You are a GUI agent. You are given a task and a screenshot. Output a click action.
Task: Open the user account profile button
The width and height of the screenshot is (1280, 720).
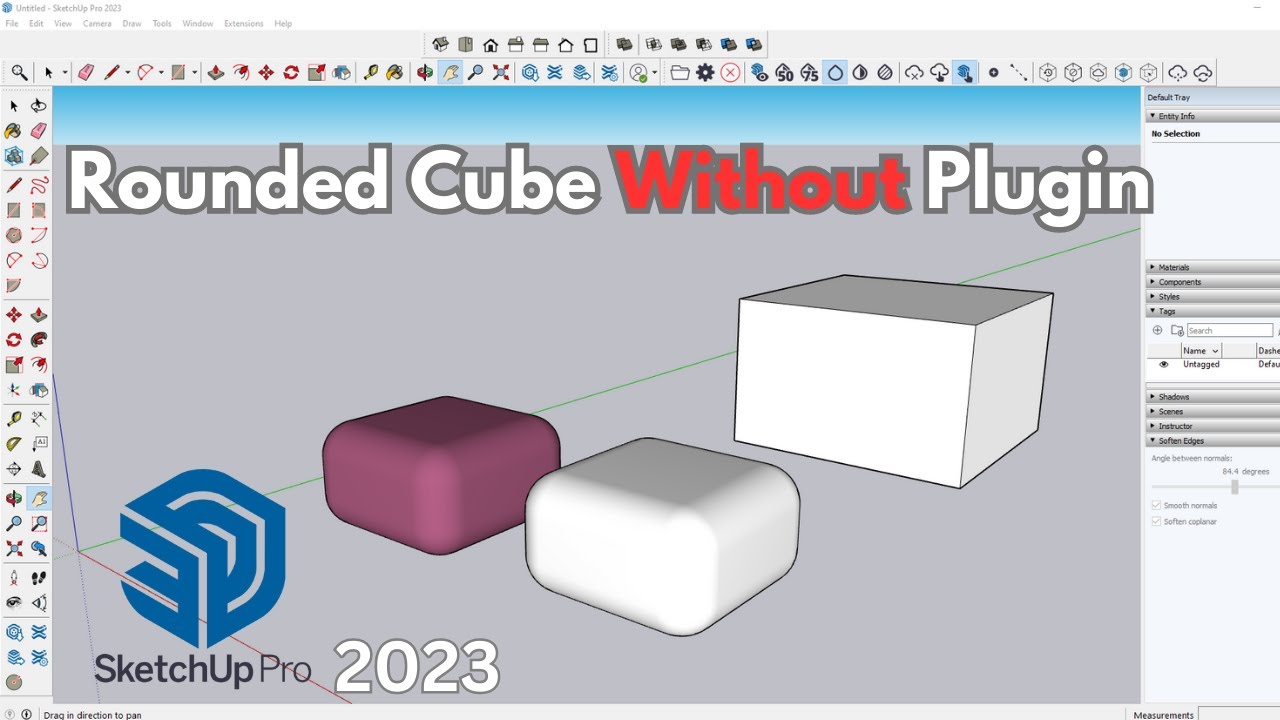tap(638, 73)
